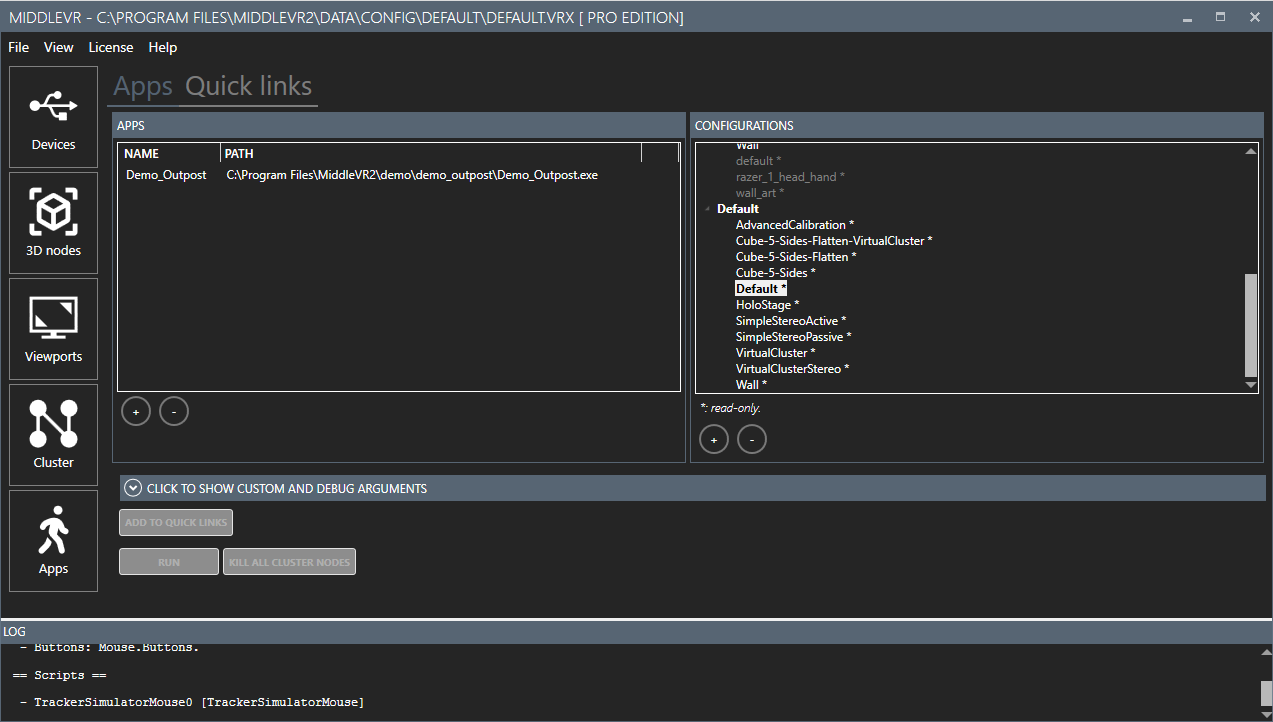This screenshot has width=1273, height=722.
Task: Sort apps by PATH column header
Action: (x=431, y=153)
